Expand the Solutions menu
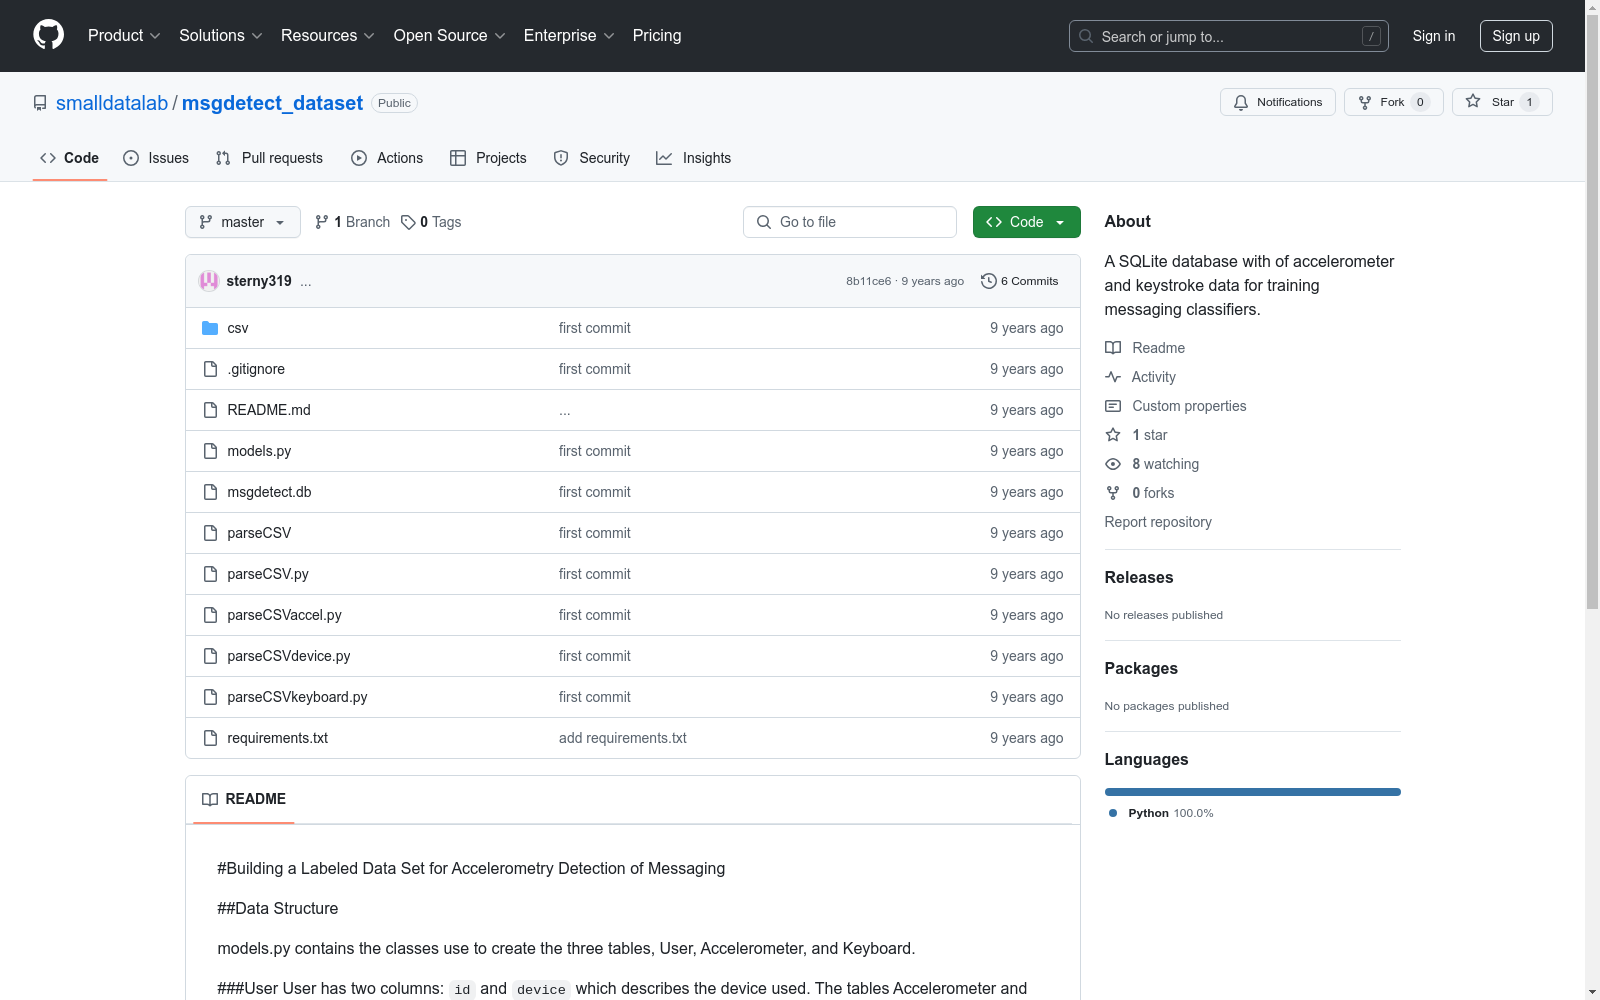The width and height of the screenshot is (1600, 1000). point(221,36)
